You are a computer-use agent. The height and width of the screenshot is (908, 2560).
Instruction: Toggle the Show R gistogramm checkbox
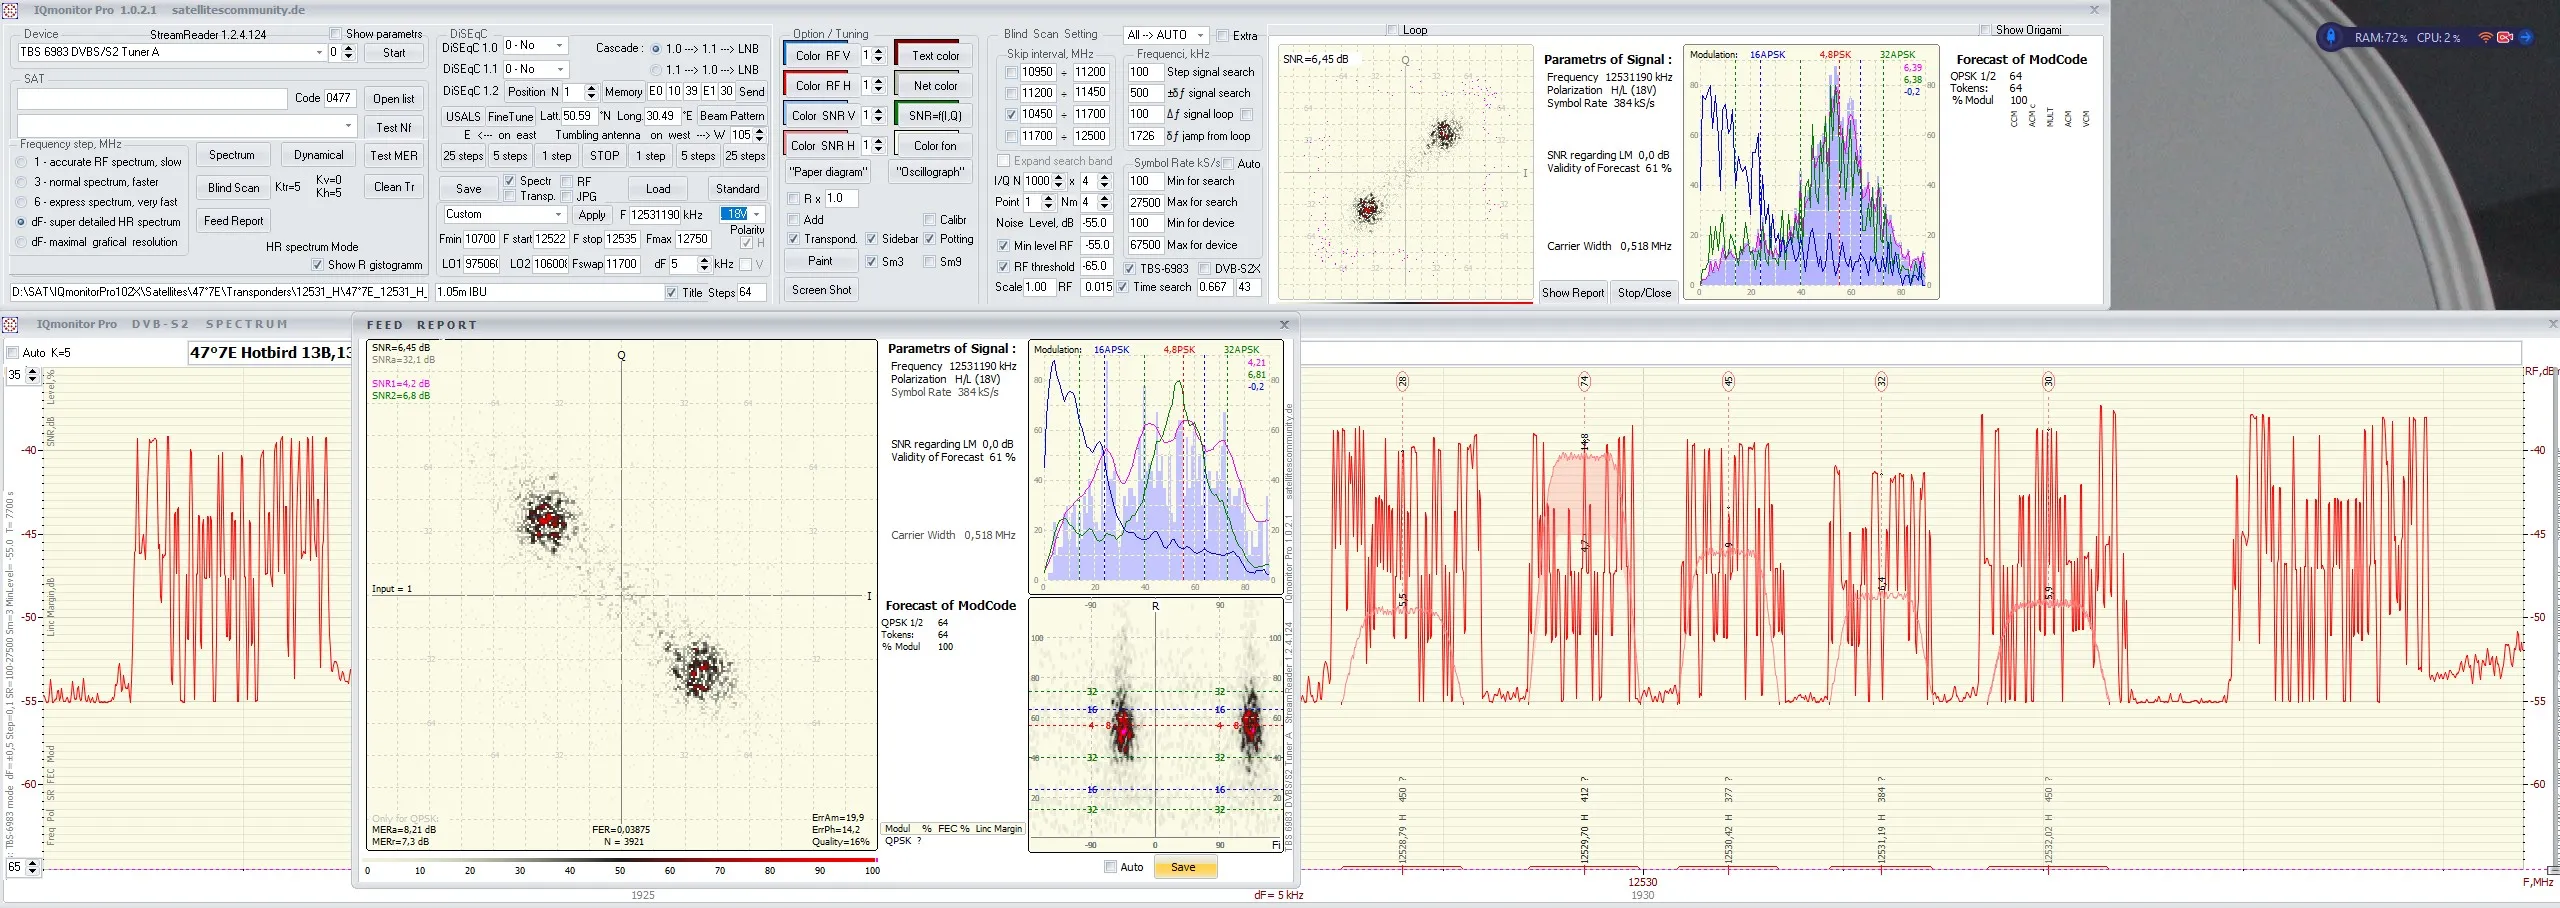click(317, 265)
